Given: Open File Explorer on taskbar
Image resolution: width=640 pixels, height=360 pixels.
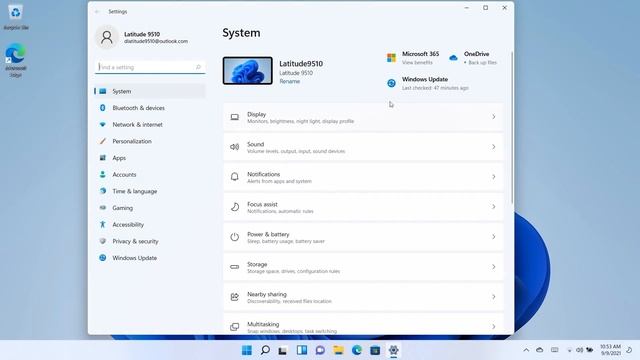Looking at the screenshot, I should pyautogui.click(x=338, y=350).
